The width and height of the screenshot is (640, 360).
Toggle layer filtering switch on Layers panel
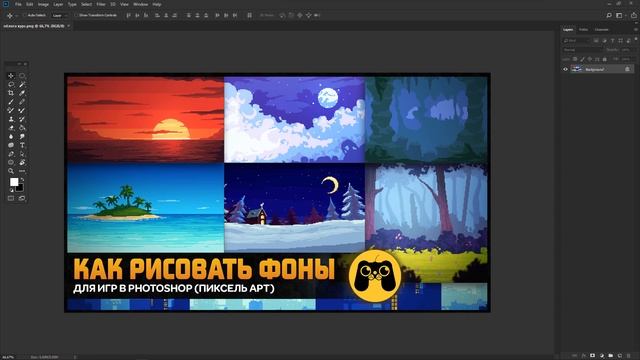(636, 40)
